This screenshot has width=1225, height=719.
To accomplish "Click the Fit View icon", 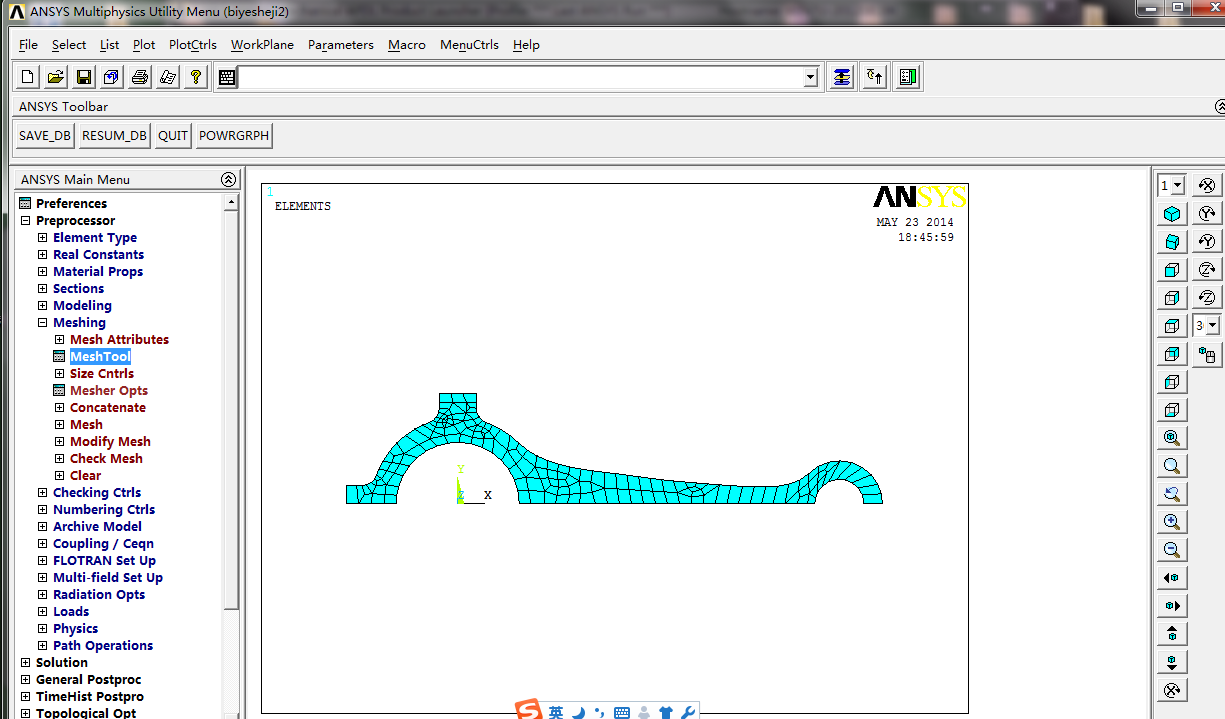I will coord(1172,438).
